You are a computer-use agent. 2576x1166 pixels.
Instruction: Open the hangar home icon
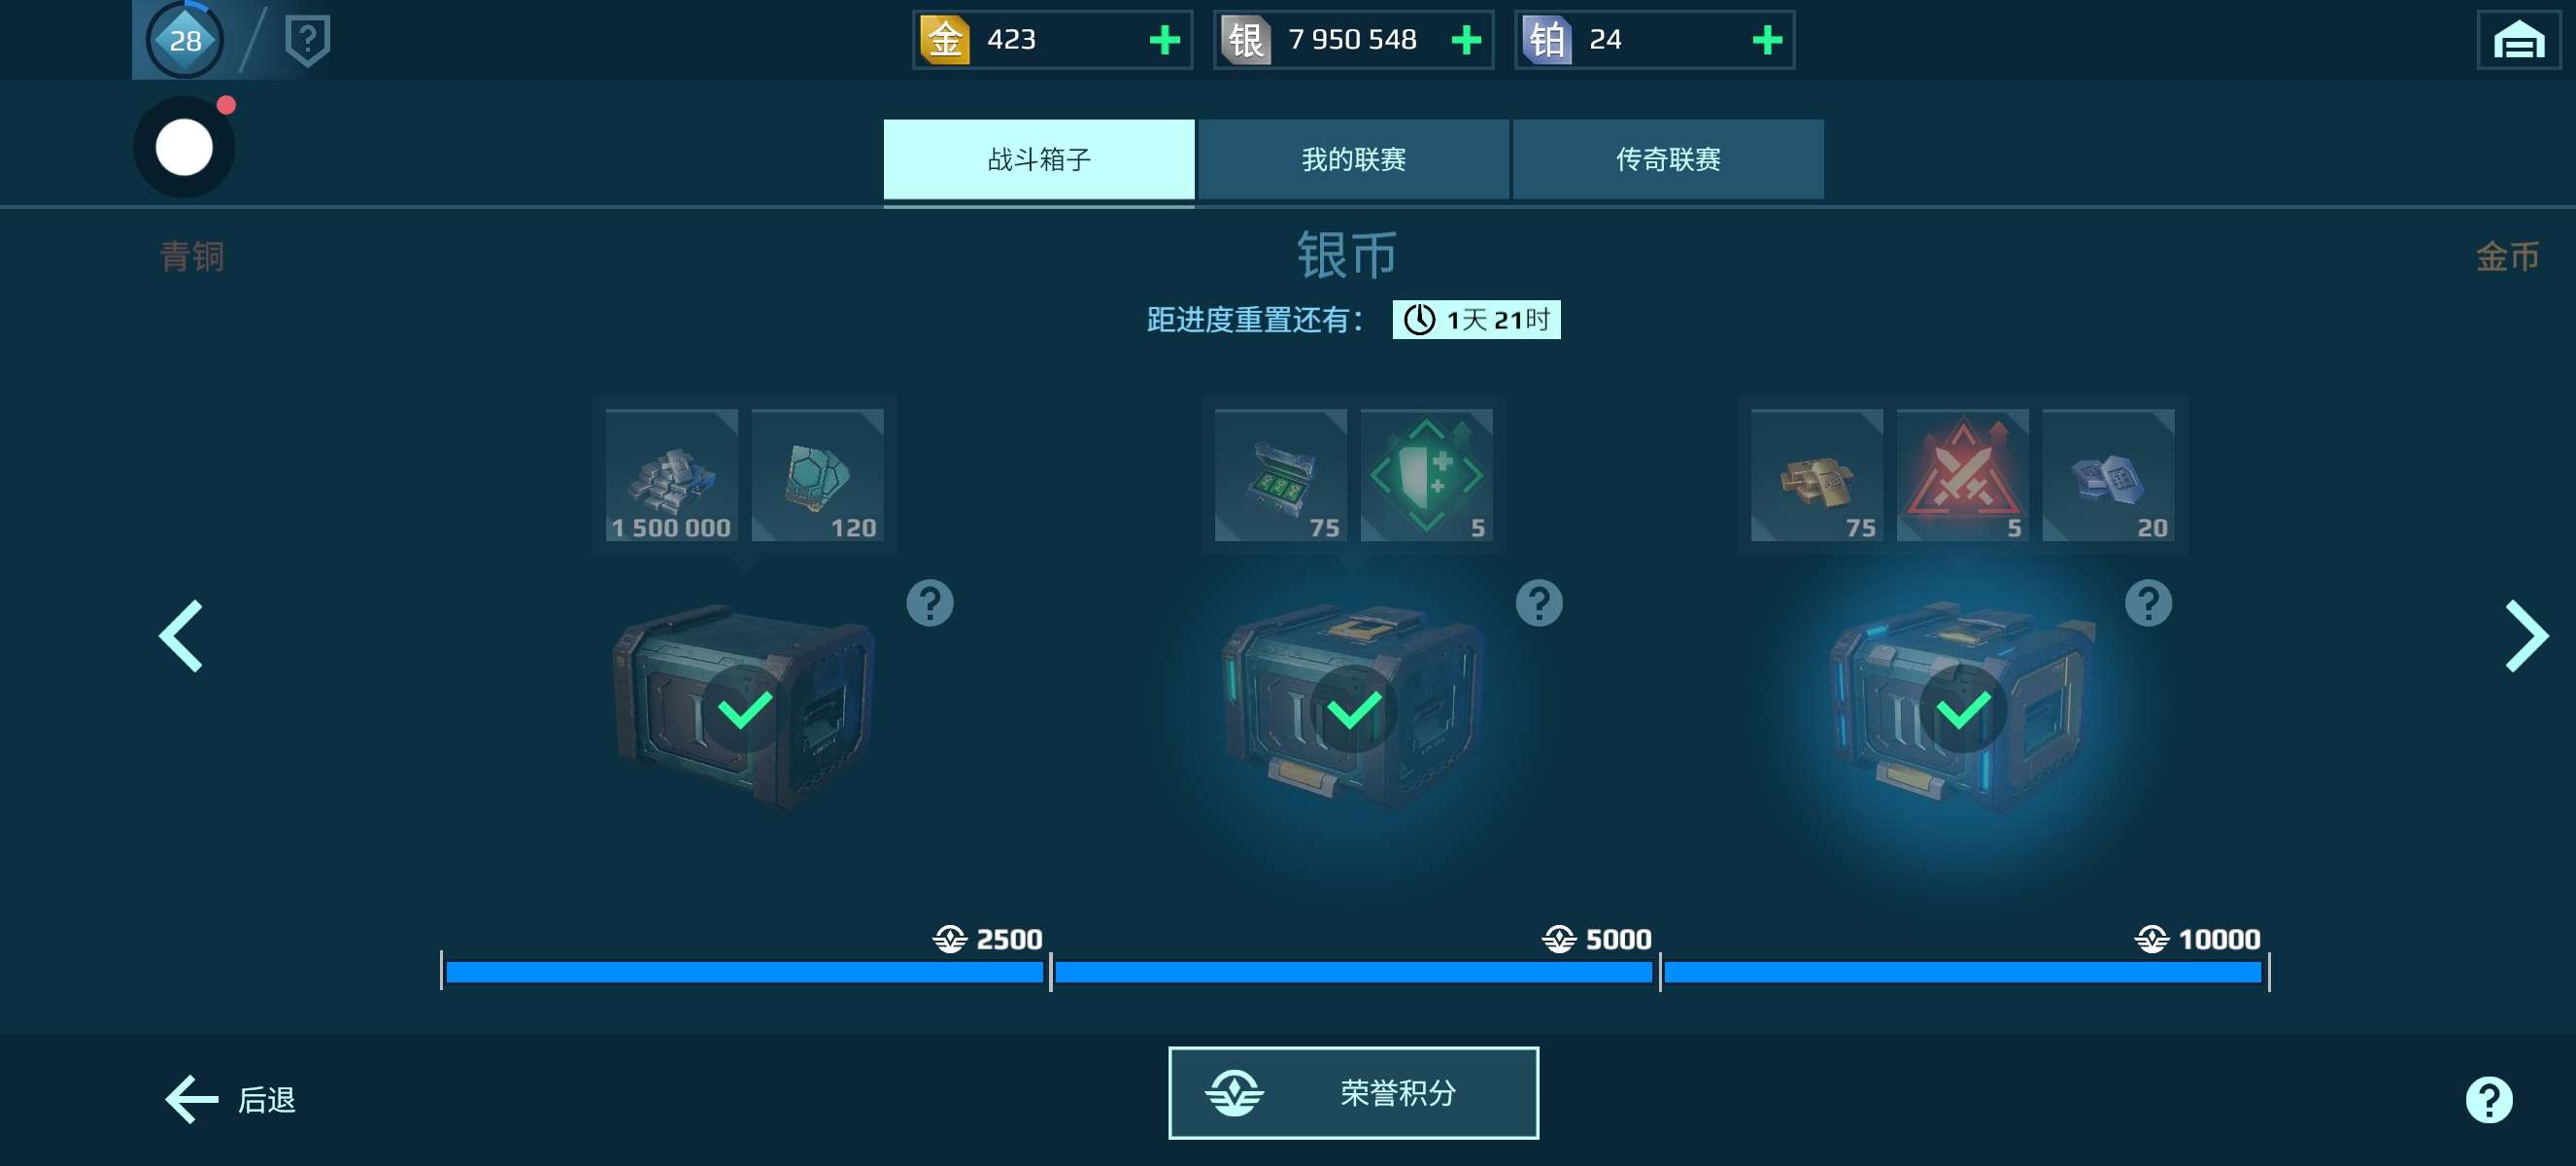pos(2517,41)
